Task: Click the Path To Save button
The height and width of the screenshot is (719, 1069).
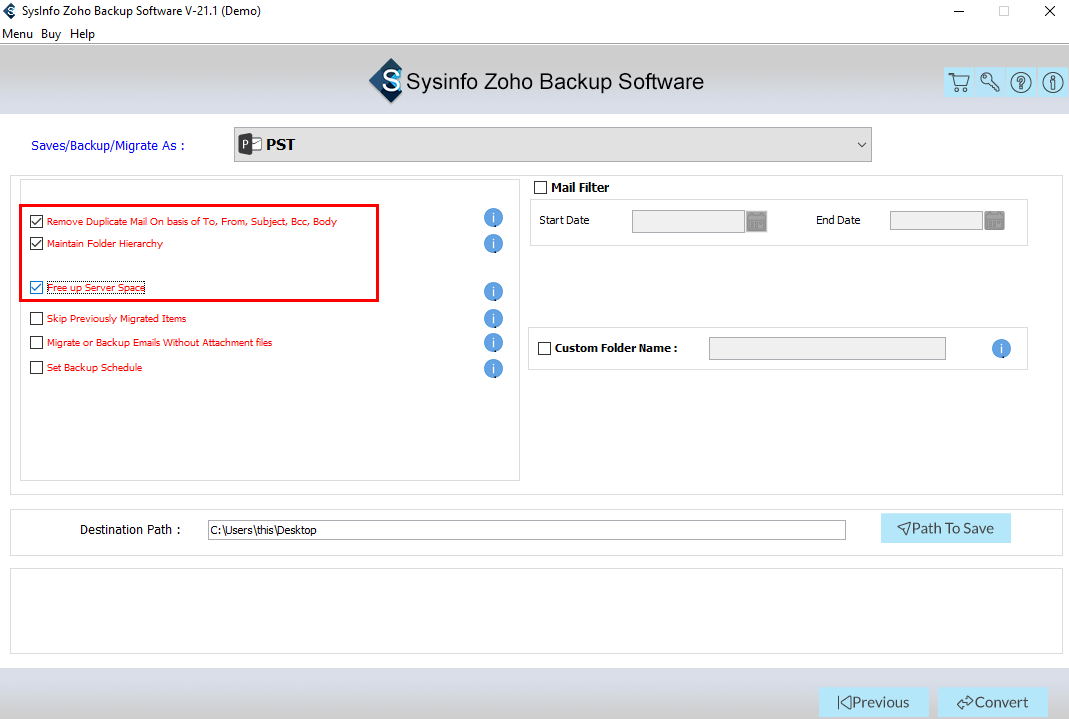Action: 946,528
